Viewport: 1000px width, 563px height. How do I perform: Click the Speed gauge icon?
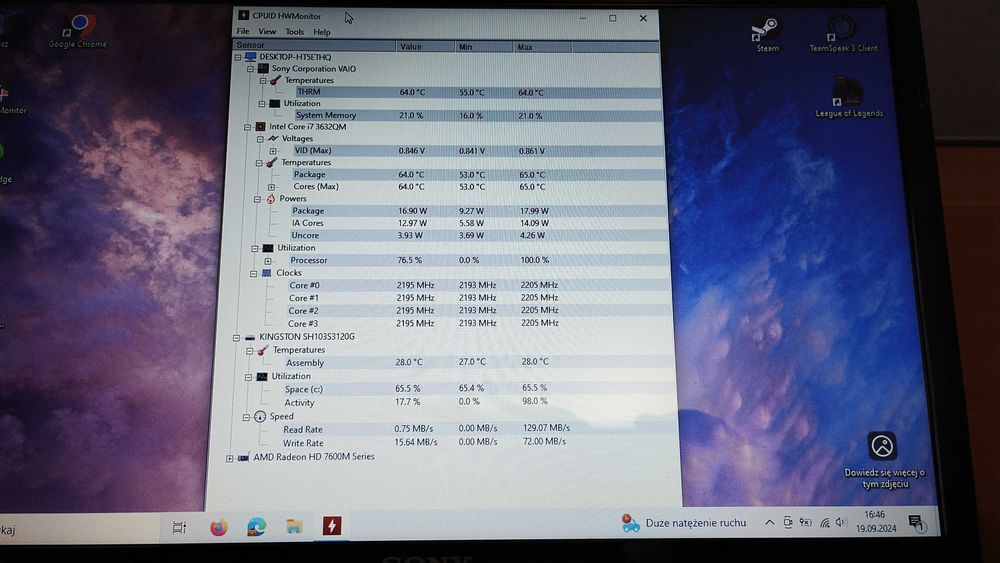coord(260,416)
